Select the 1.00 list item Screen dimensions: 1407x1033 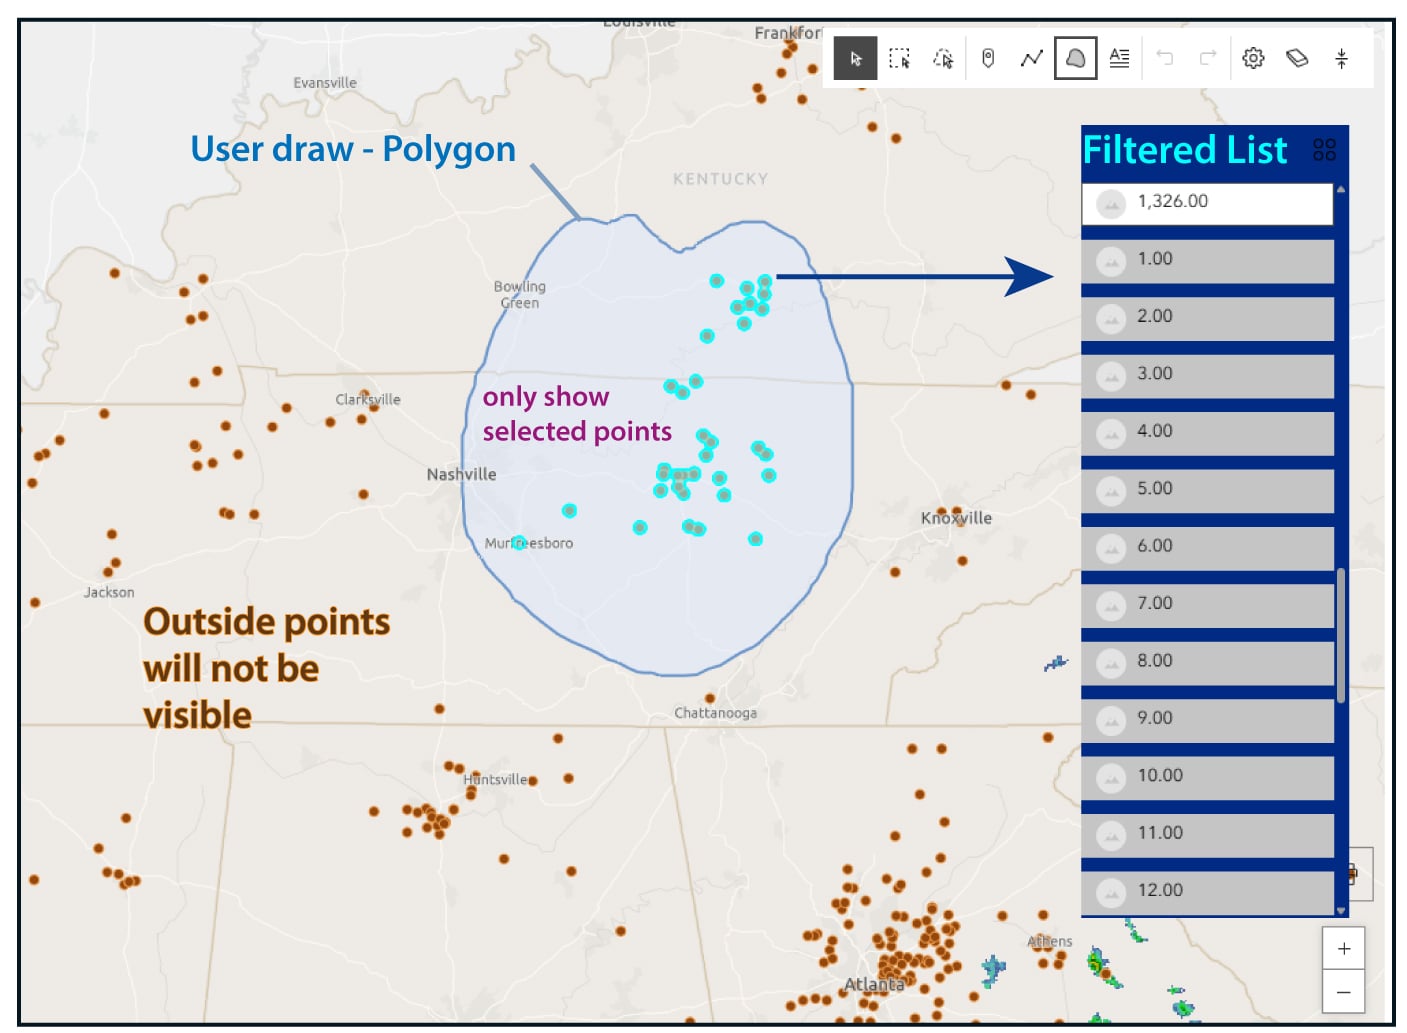[x=1207, y=261]
